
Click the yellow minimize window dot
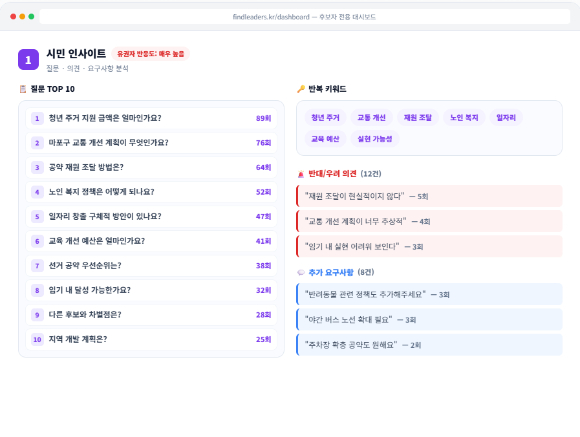tap(22, 17)
